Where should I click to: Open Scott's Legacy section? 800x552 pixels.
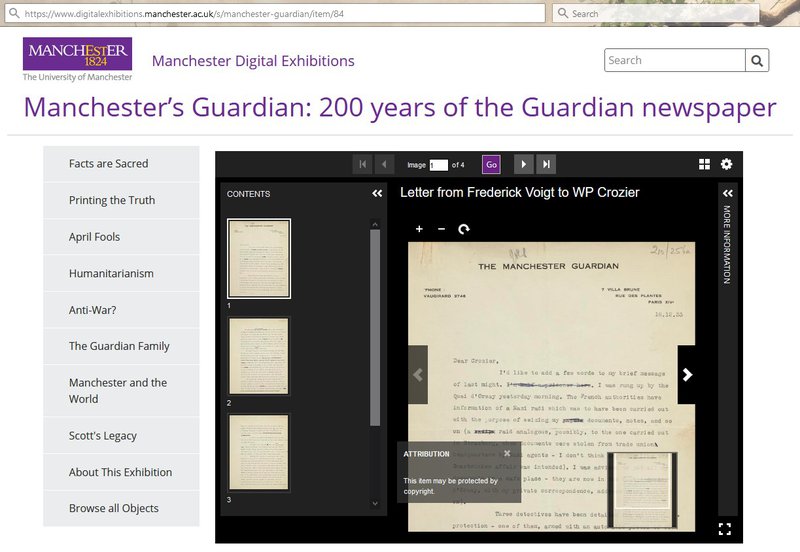121,436
